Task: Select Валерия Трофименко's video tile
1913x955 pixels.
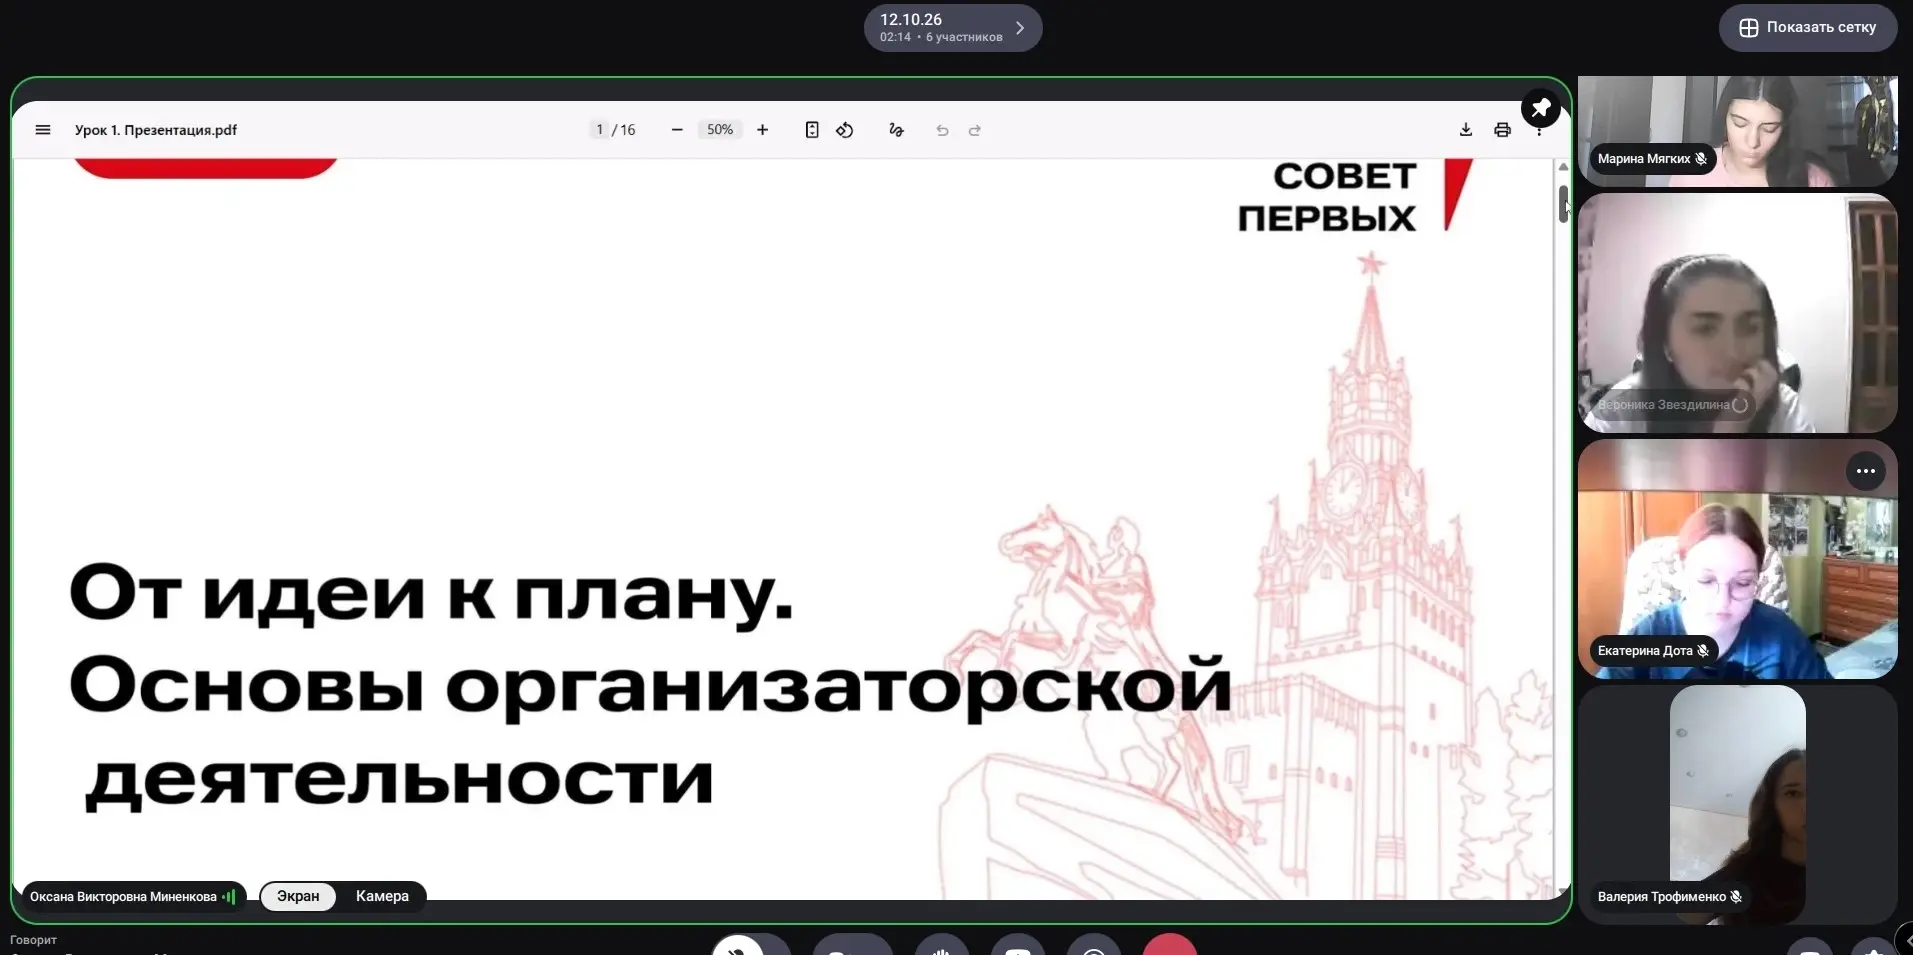Action: (x=1738, y=805)
